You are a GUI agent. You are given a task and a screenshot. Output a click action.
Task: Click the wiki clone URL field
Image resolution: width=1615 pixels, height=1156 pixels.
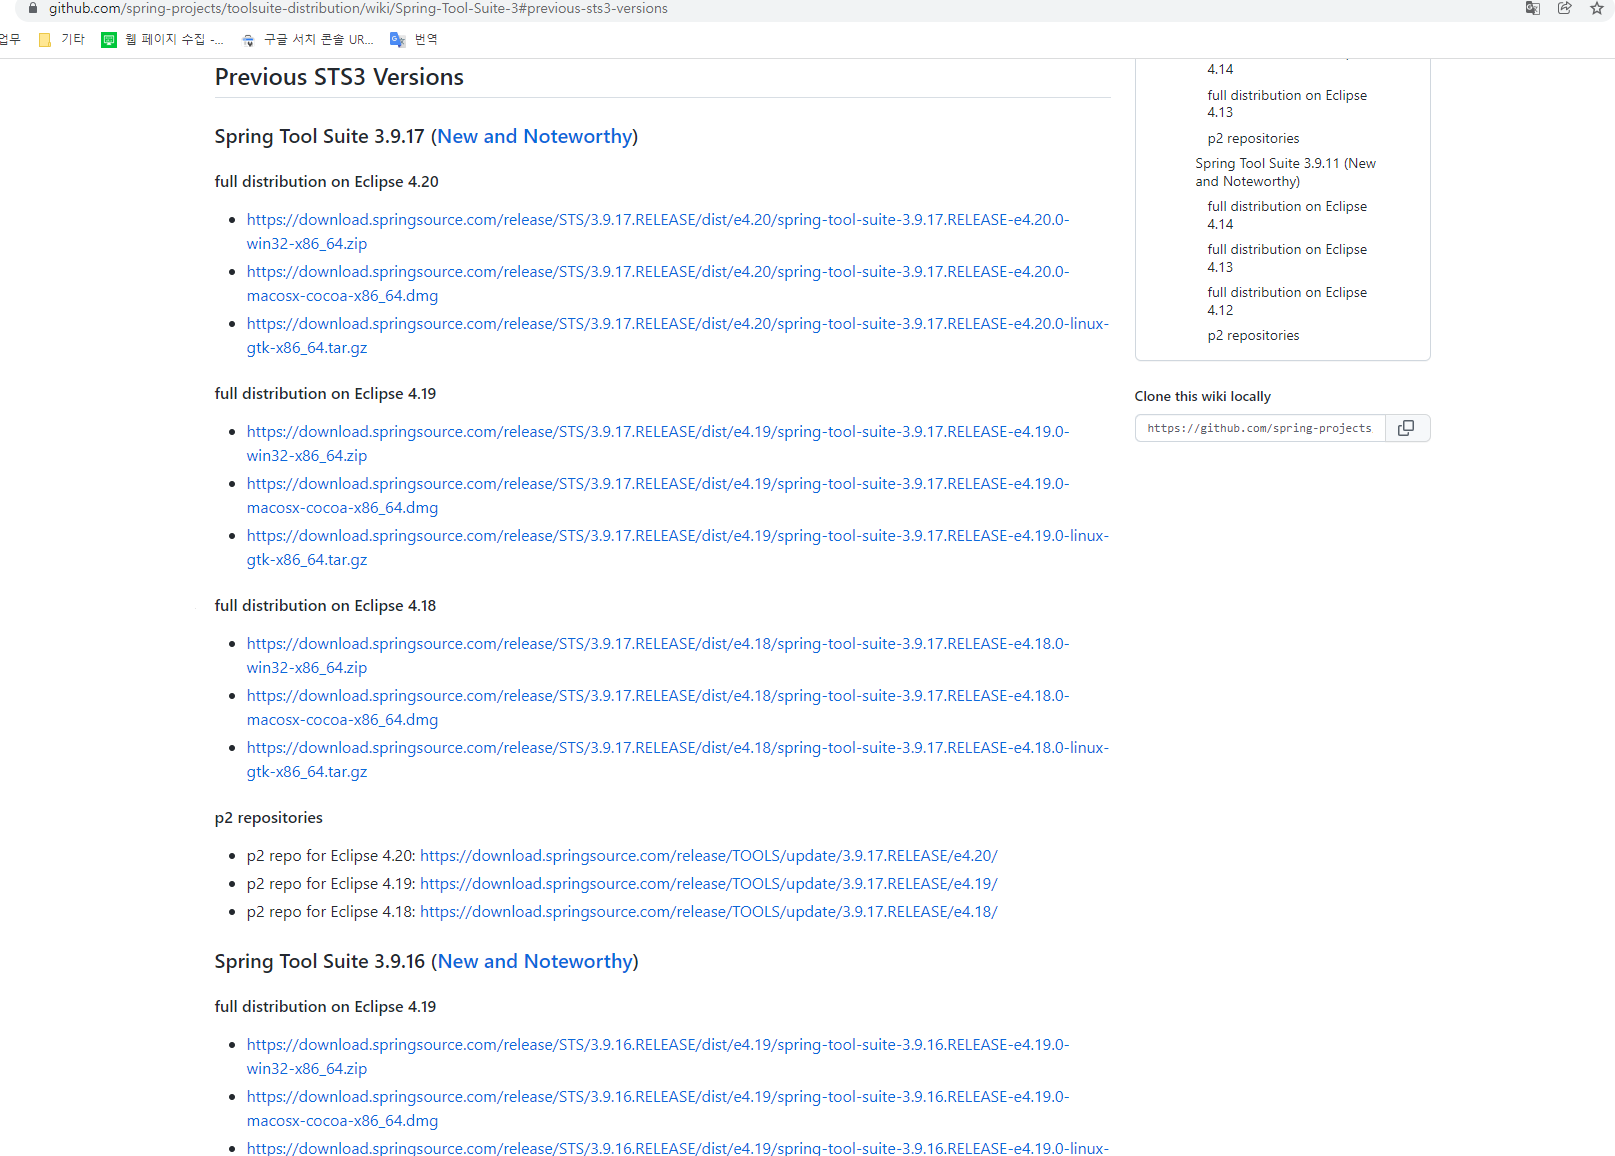1260,428
